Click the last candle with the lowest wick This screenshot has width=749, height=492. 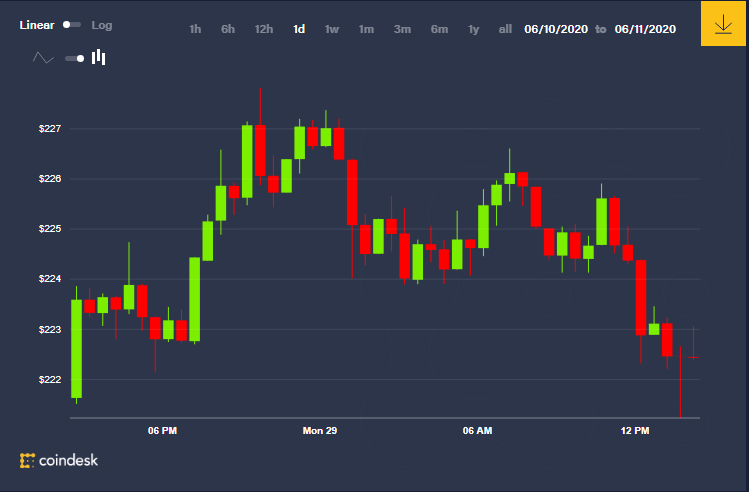click(680, 382)
